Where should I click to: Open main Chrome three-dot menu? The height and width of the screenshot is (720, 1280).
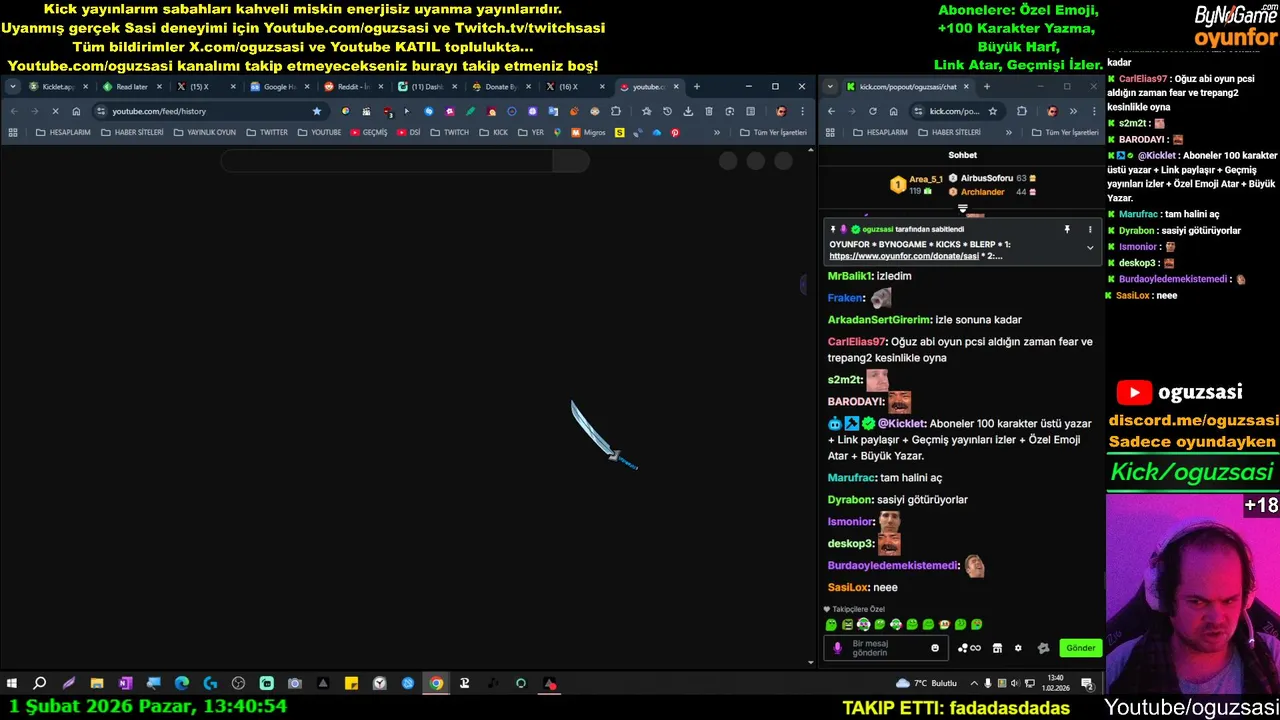click(802, 111)
